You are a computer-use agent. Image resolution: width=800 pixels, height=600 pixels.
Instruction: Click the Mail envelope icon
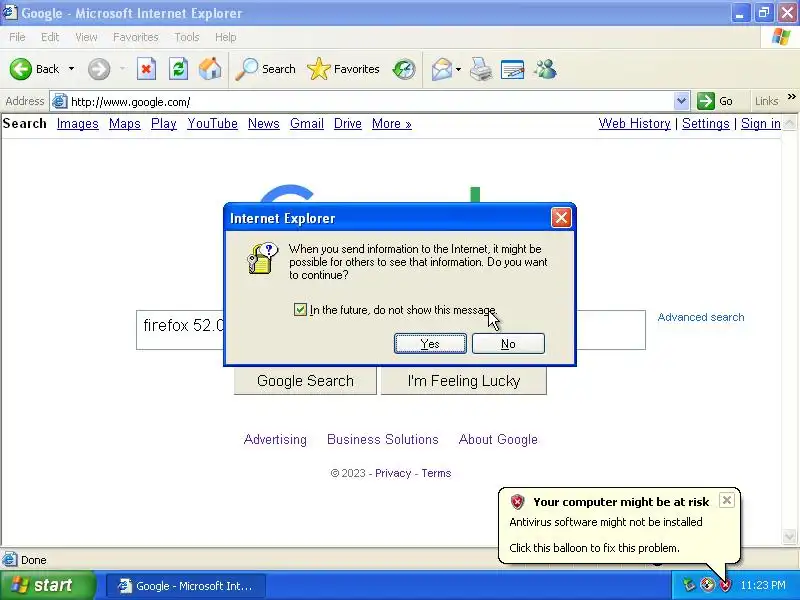(x=442, y=69)
